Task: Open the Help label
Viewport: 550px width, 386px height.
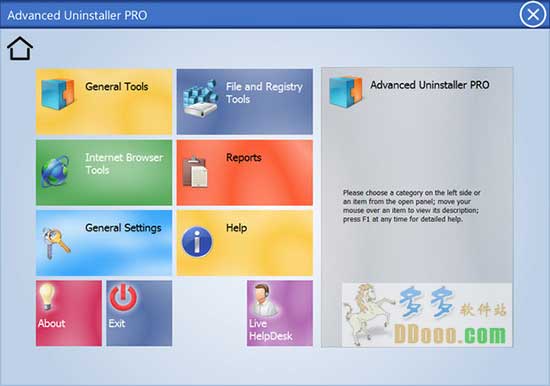Action: [x=236, y=228]
